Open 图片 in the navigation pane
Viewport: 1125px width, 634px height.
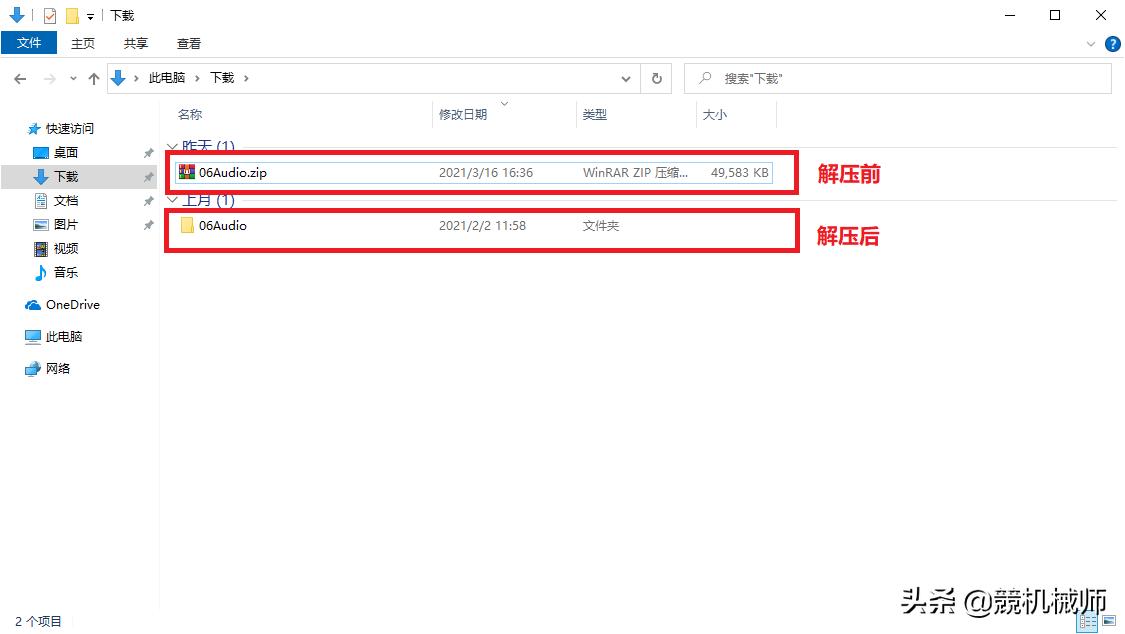pos(65,224)
